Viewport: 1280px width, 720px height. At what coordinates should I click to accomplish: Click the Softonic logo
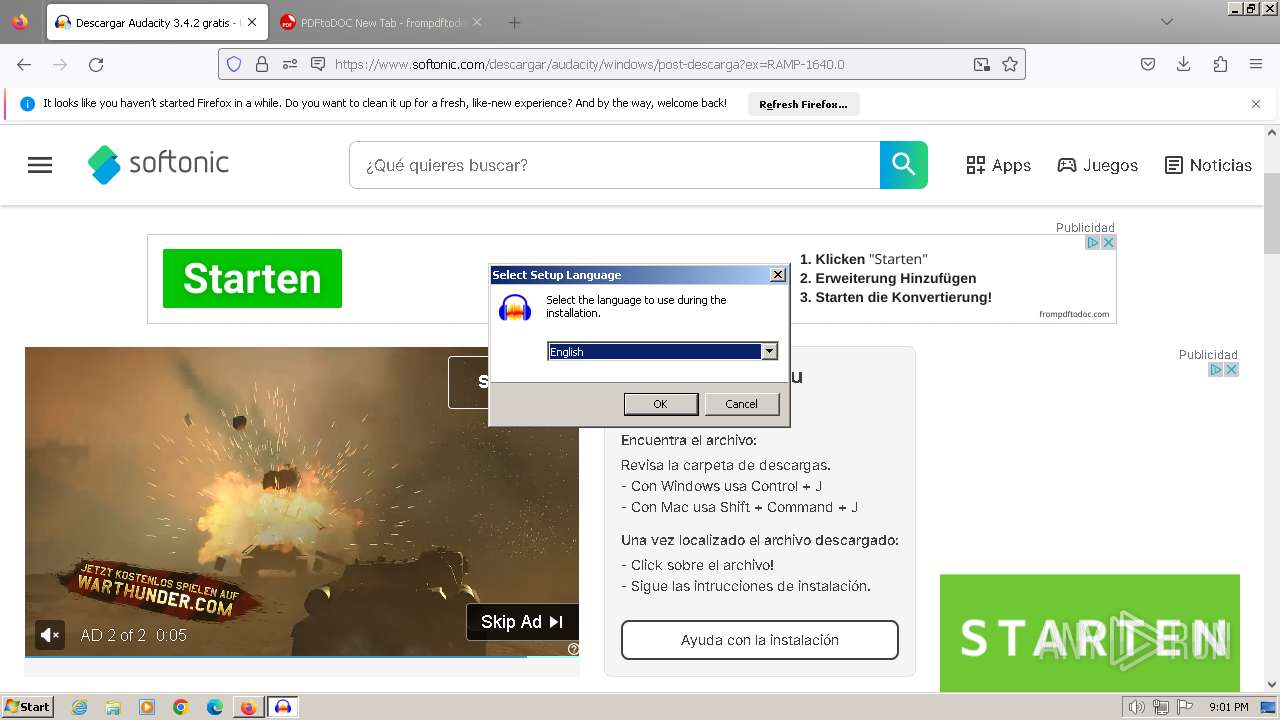158,164
